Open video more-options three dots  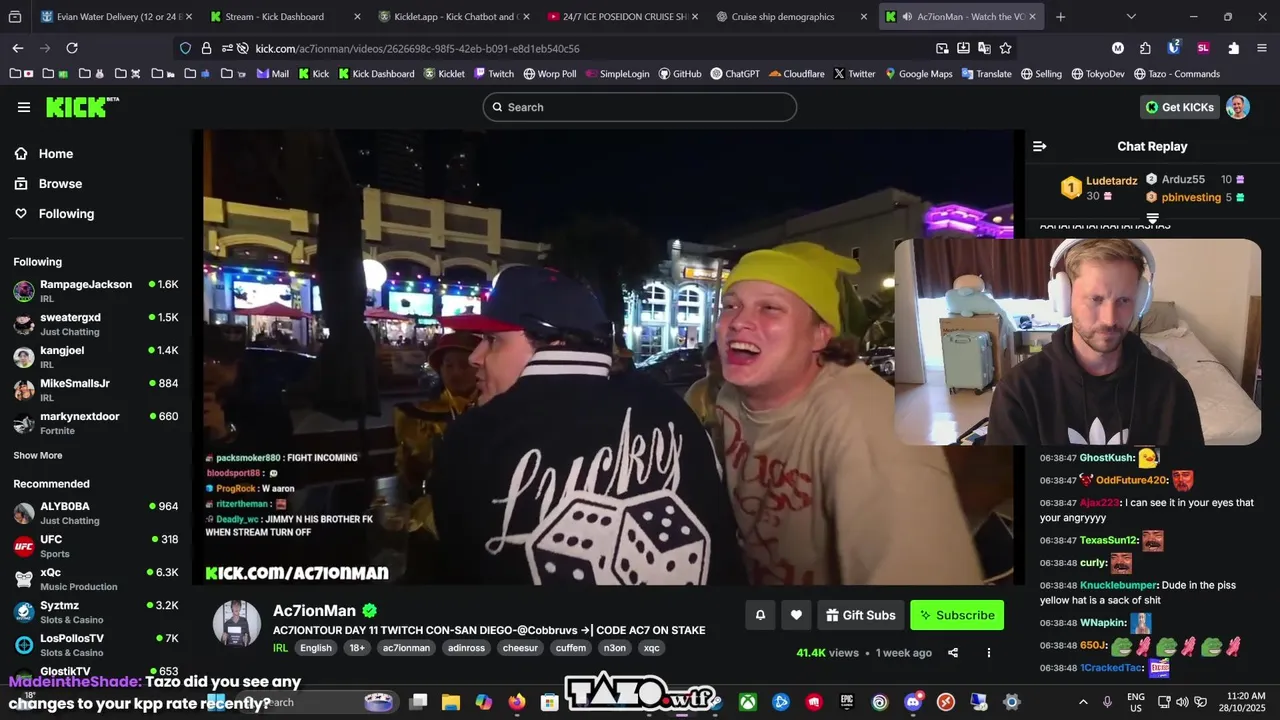point(989,653)
